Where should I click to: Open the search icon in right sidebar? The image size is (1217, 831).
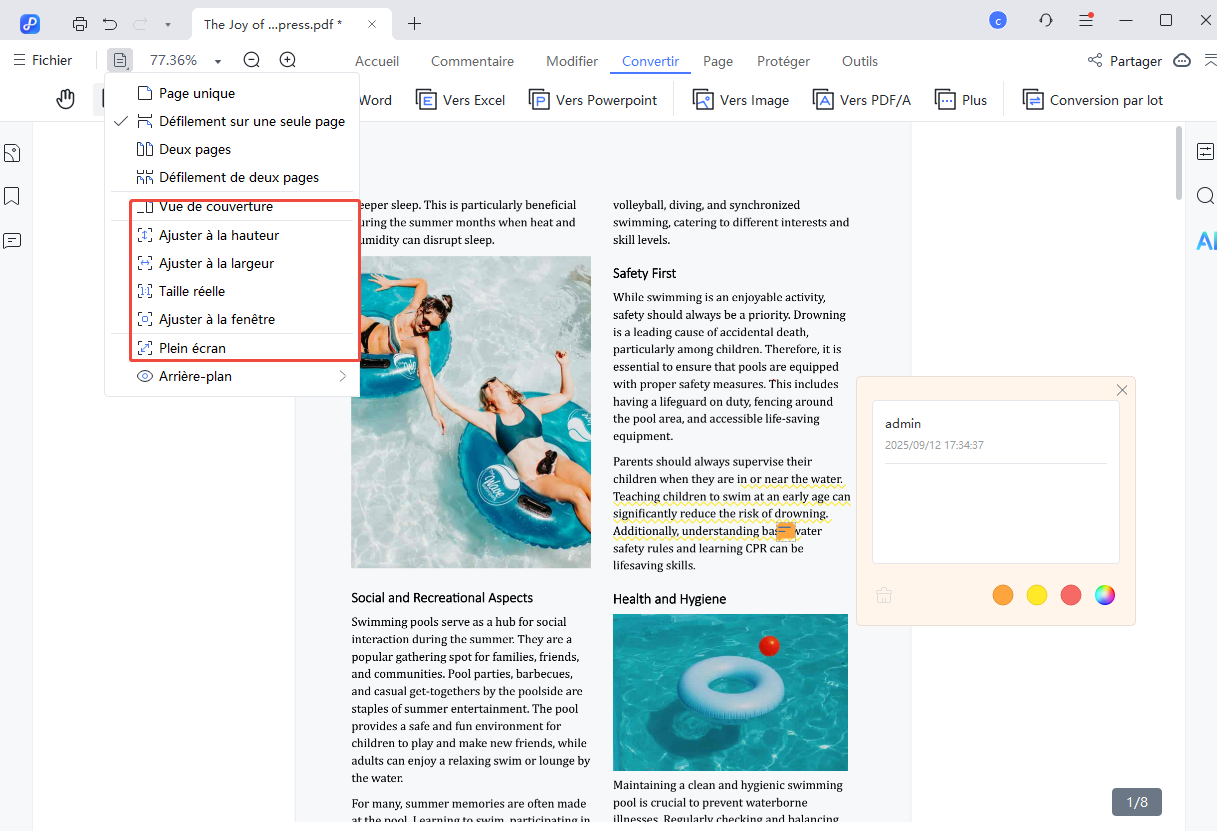[x=1205, y=196]
